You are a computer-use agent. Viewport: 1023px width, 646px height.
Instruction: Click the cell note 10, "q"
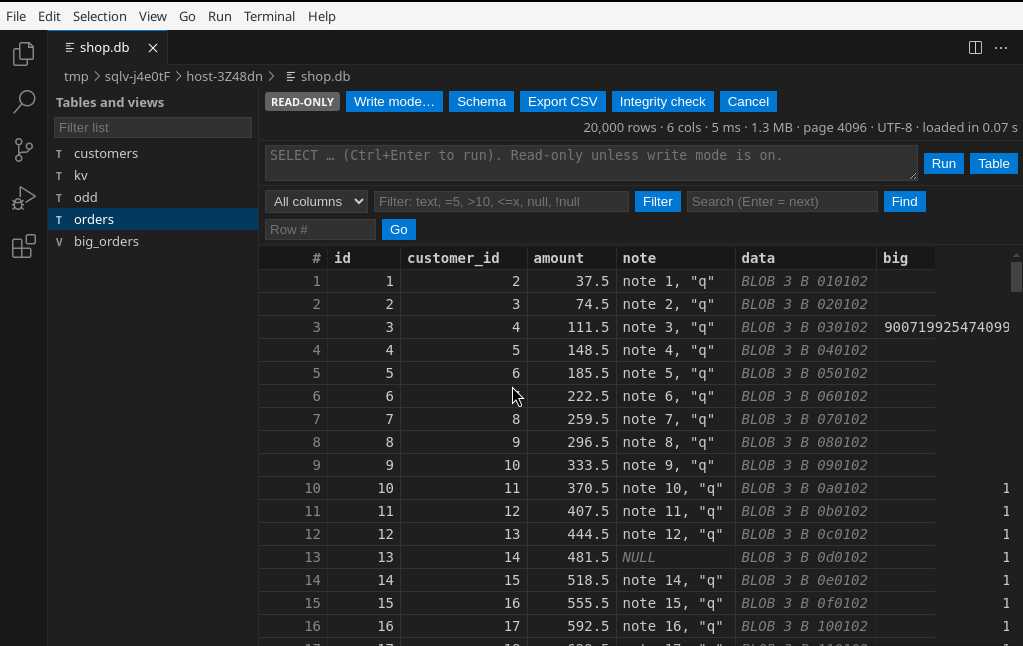675,488
